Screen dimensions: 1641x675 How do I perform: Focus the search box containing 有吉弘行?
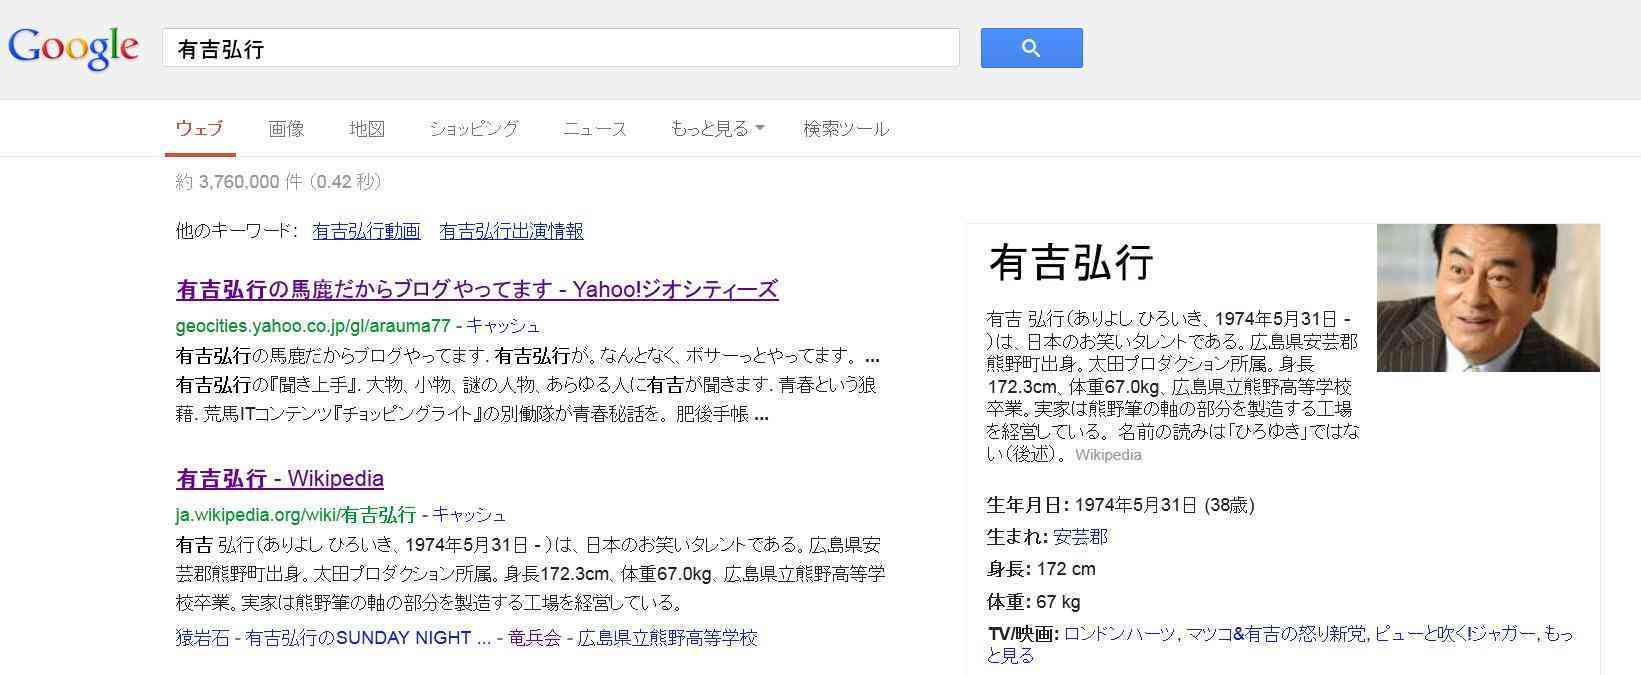tap(561, 48)
